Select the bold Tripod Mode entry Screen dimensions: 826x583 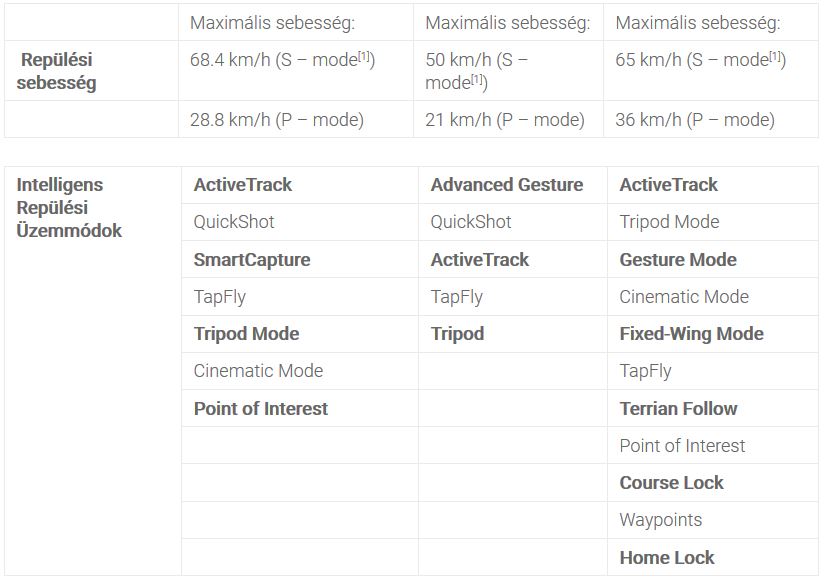[246, 334]
